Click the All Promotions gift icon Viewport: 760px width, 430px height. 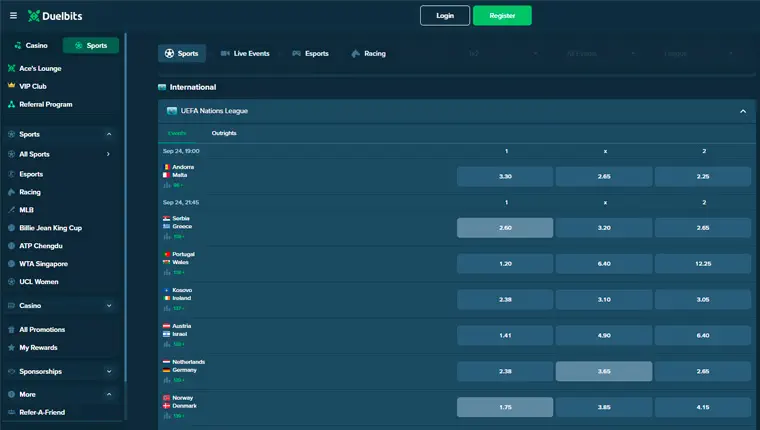click(12, 330)
